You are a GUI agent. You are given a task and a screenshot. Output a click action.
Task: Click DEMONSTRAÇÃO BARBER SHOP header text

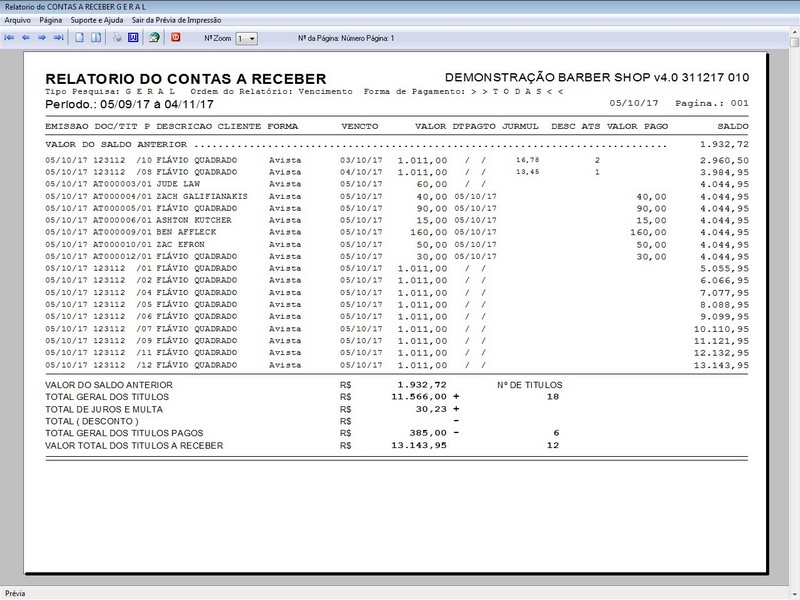click(x=597, y=78)
